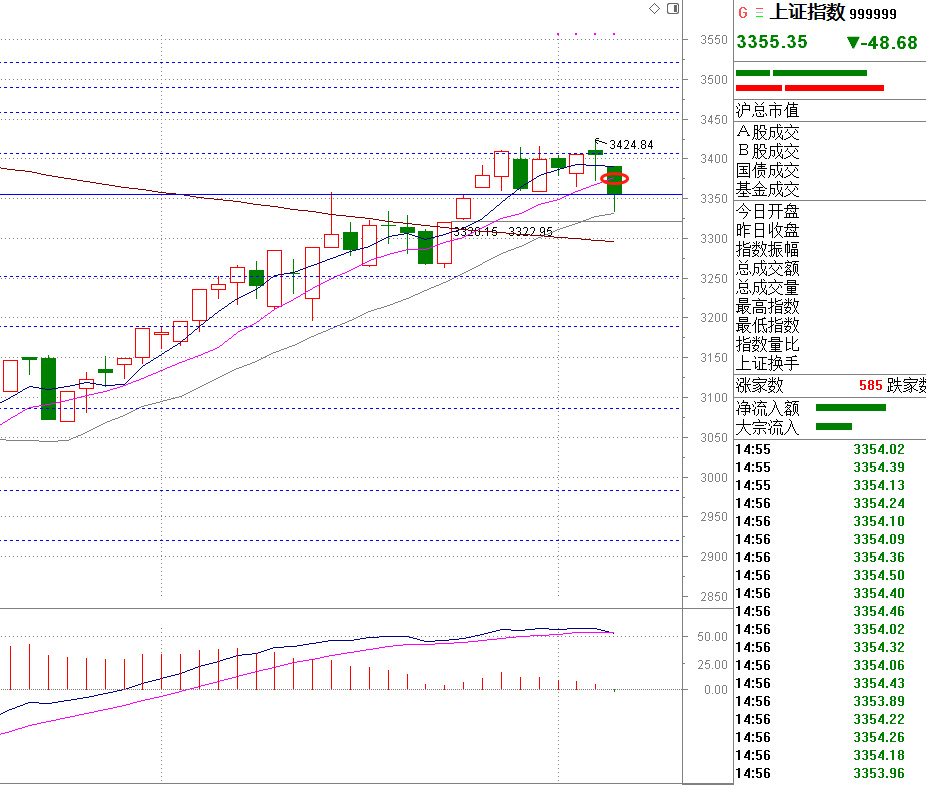926x785 pixels.
Task: Select tick row with price 3354.43
Action: pyautogui.click(x=830, y=683)
